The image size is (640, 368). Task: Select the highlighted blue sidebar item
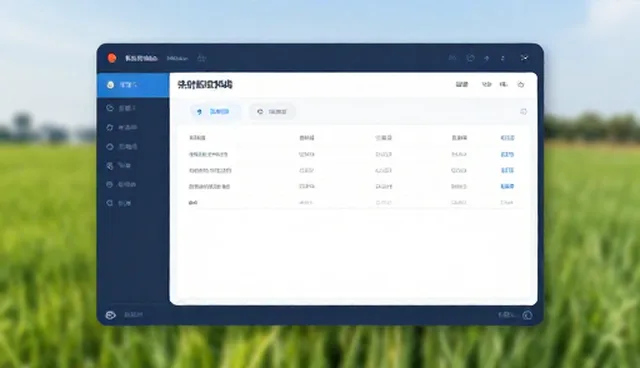[133, 85]
